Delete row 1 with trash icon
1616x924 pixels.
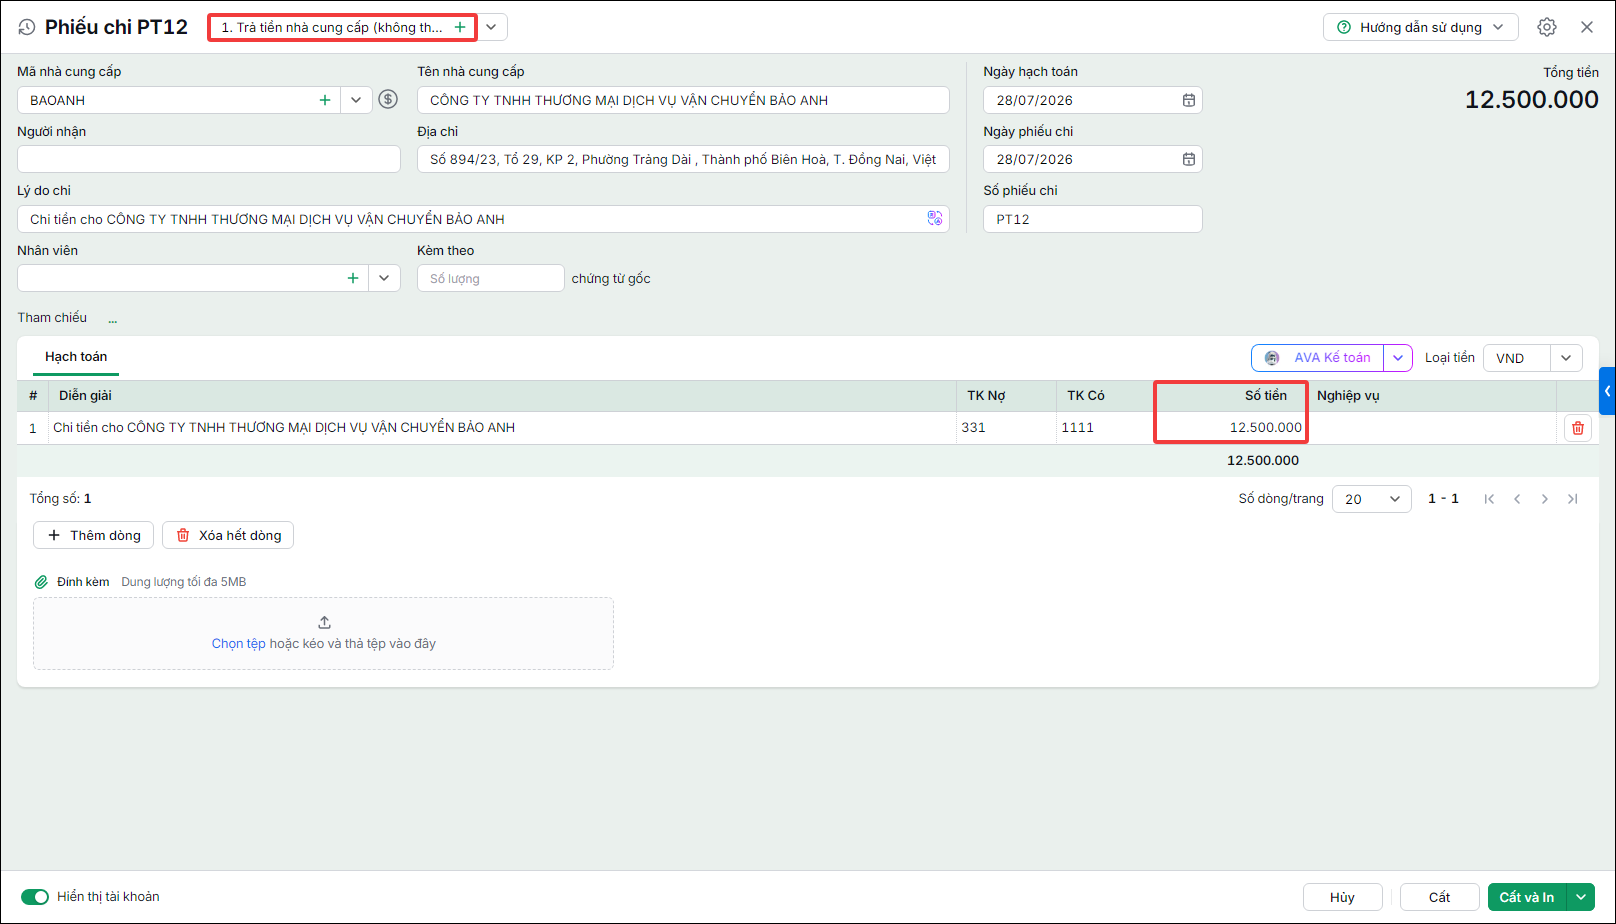click(1578, 428)
